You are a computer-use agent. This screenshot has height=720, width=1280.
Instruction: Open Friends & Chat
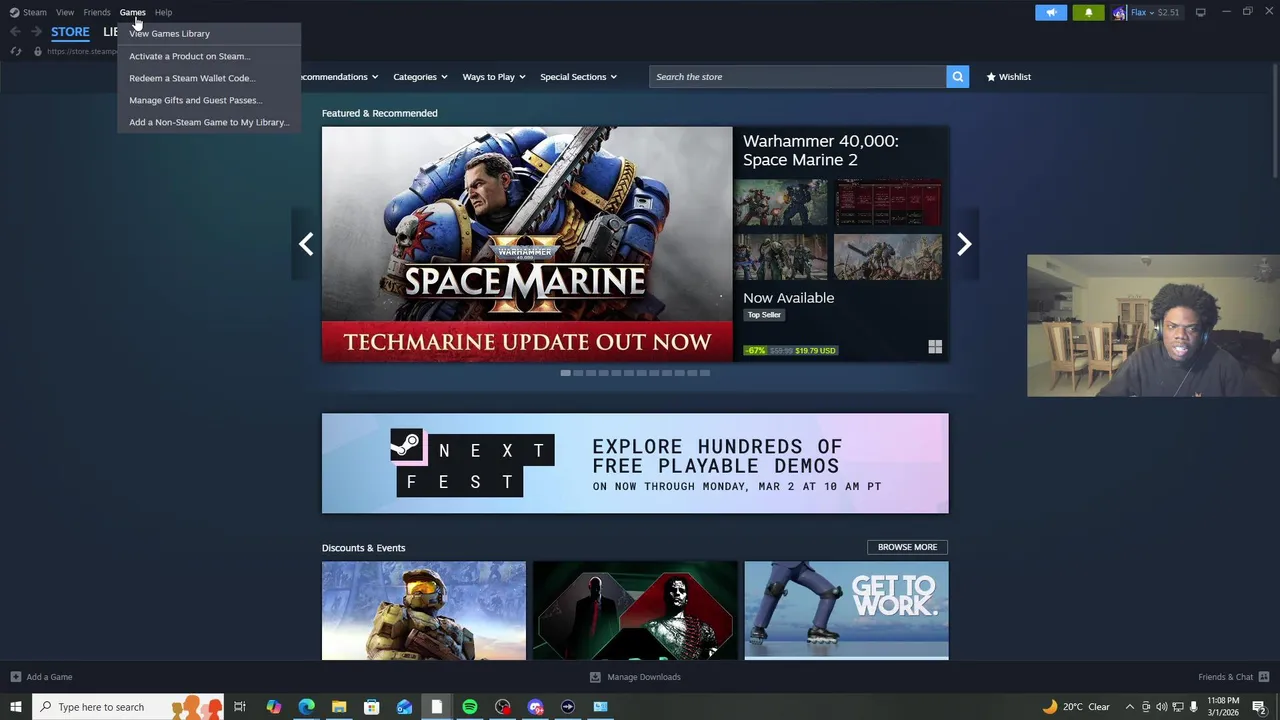(x=1233, y=677)
